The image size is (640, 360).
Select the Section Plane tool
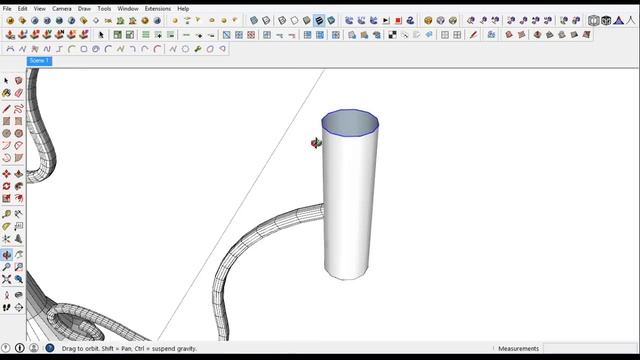pos(18,307)
